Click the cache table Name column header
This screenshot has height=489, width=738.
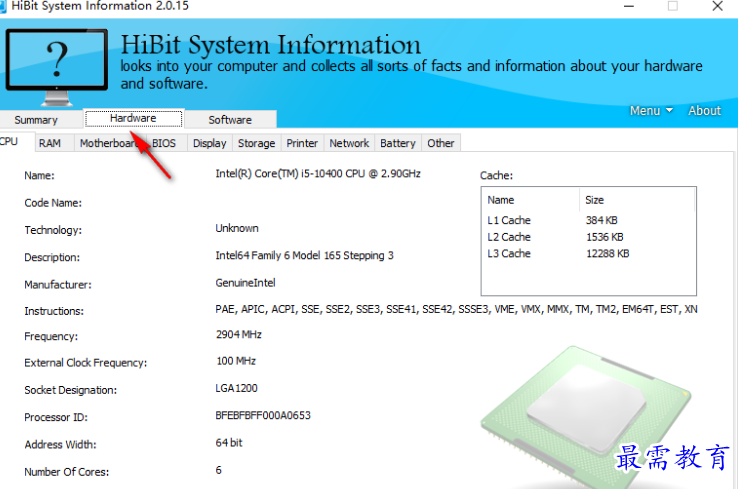pos(531,200)
